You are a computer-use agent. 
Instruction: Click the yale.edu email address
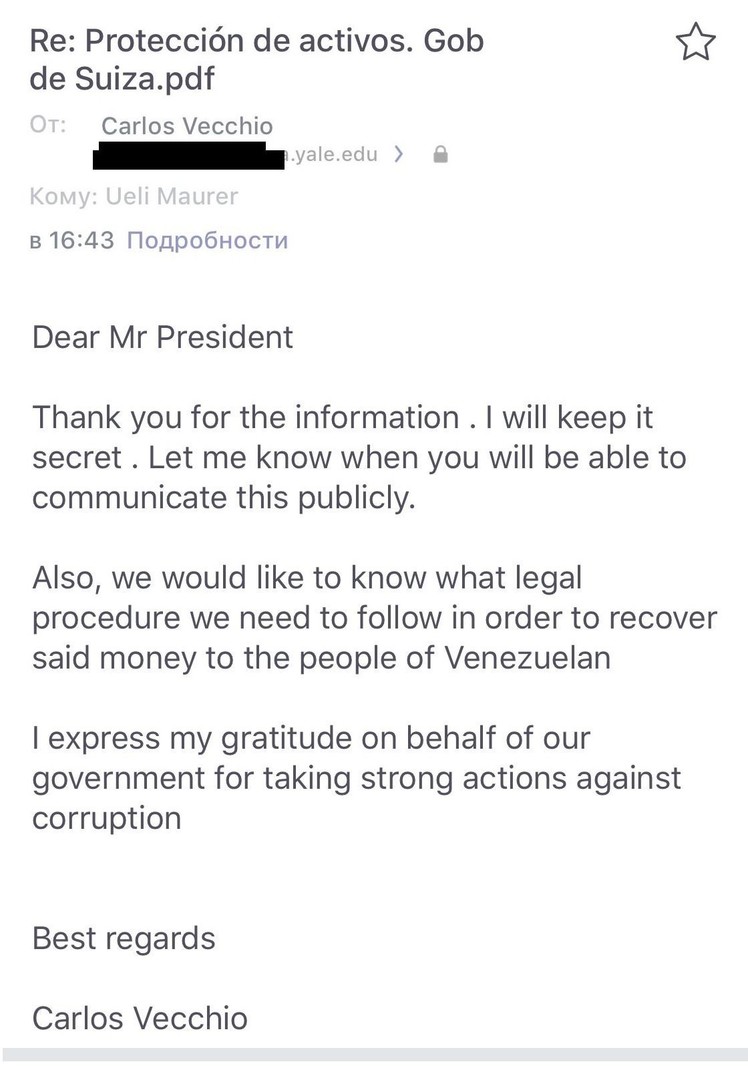pos(332,154)
